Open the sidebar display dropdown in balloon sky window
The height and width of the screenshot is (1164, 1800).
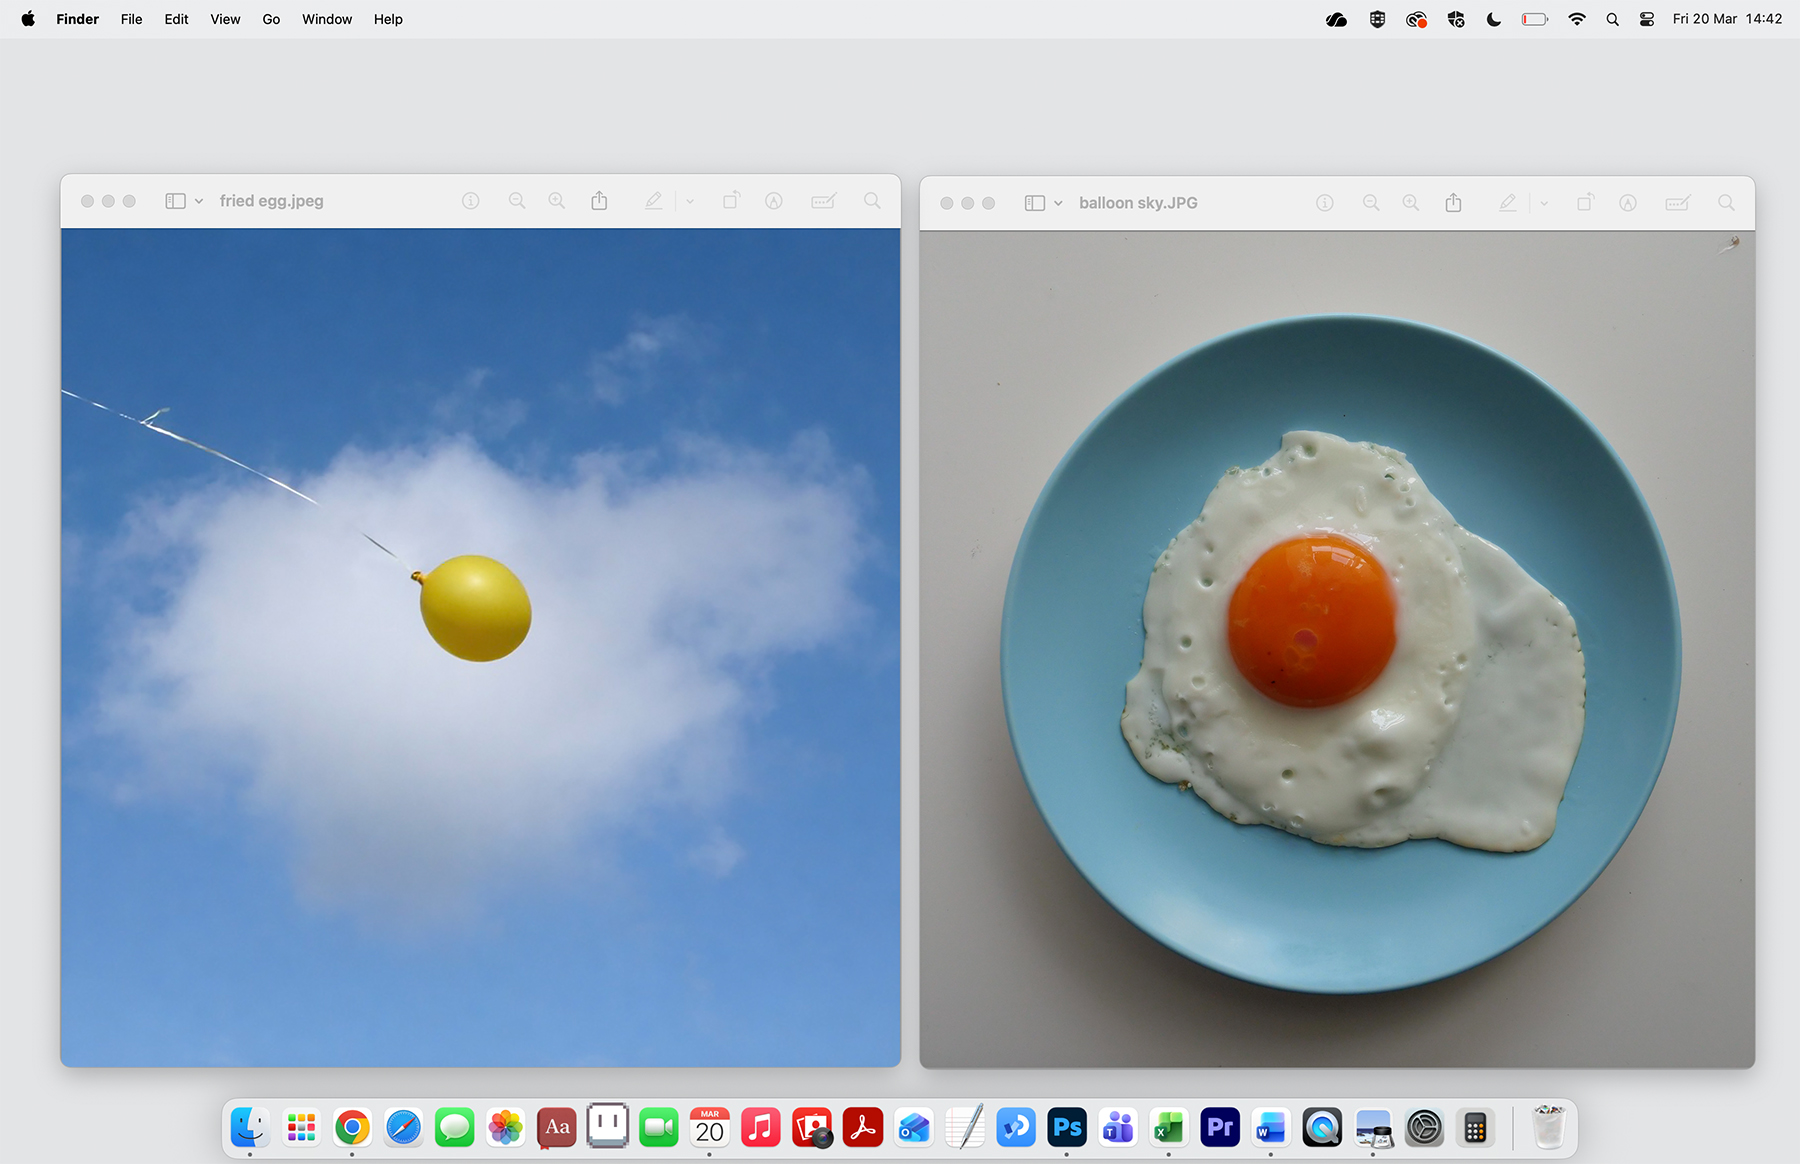tap(1060, 202)
